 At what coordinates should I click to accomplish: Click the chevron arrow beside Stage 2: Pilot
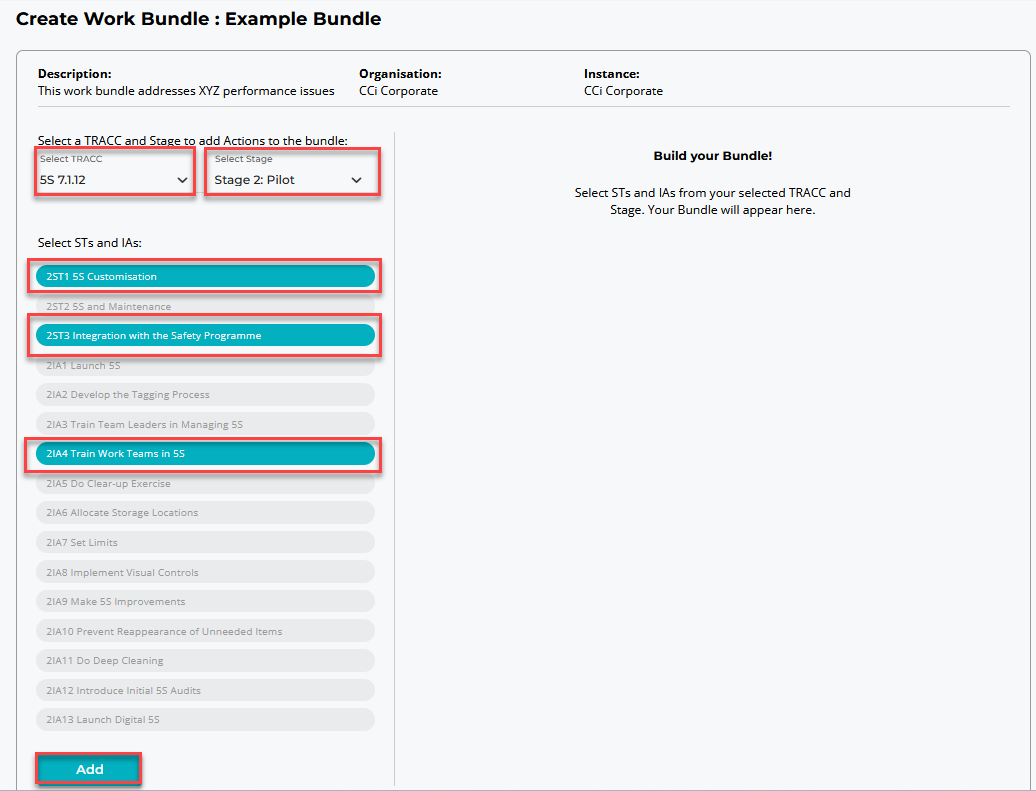357,180
